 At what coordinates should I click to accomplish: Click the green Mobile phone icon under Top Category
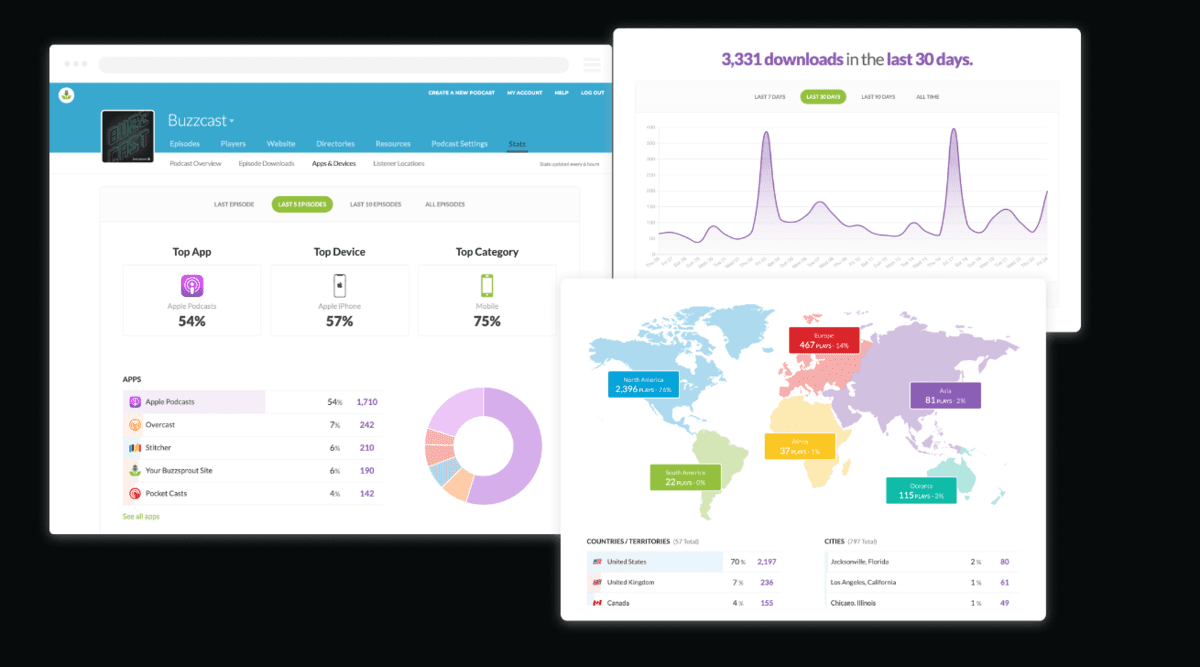487,286
